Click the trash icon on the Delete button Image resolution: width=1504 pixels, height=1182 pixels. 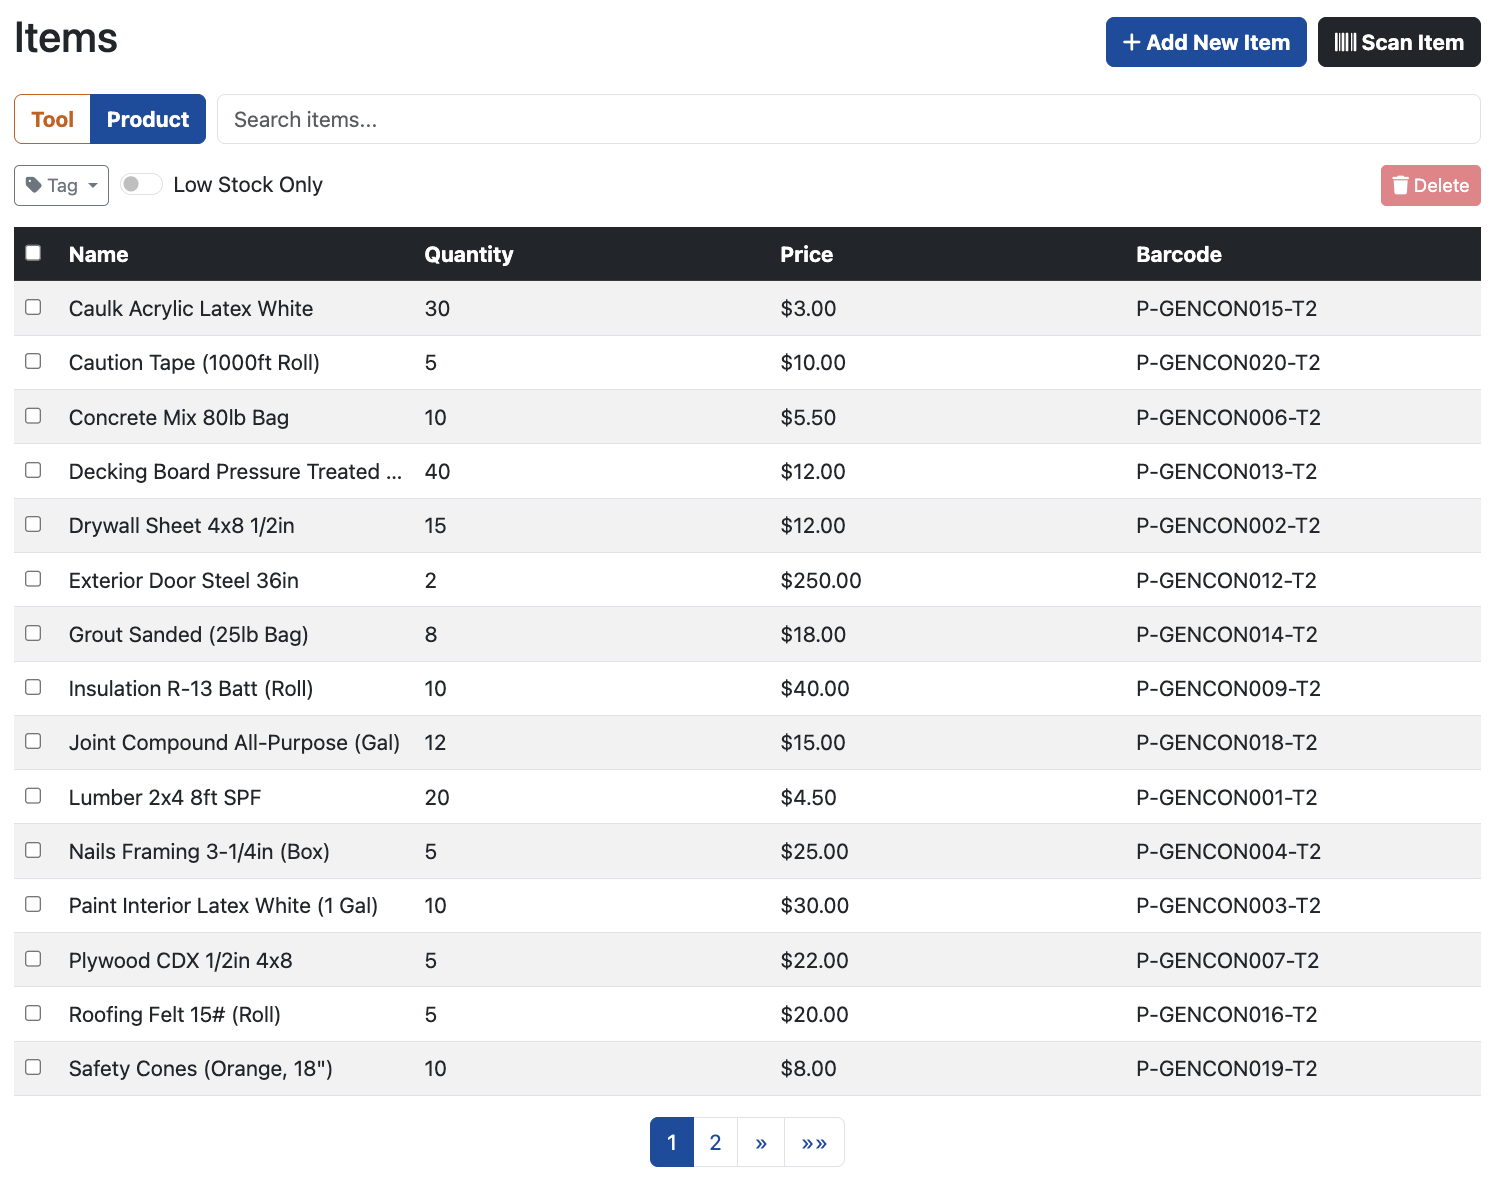click(1400, 185)
